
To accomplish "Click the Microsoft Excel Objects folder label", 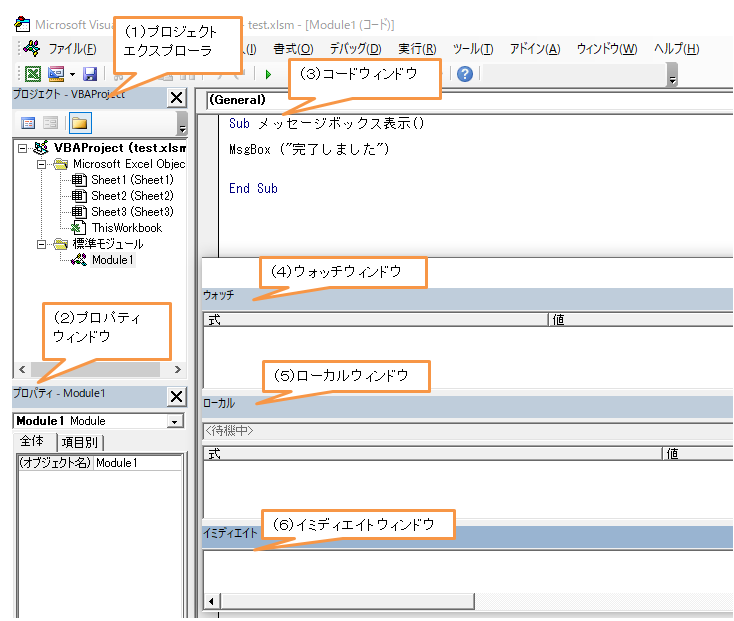I will tap(129, 164).
